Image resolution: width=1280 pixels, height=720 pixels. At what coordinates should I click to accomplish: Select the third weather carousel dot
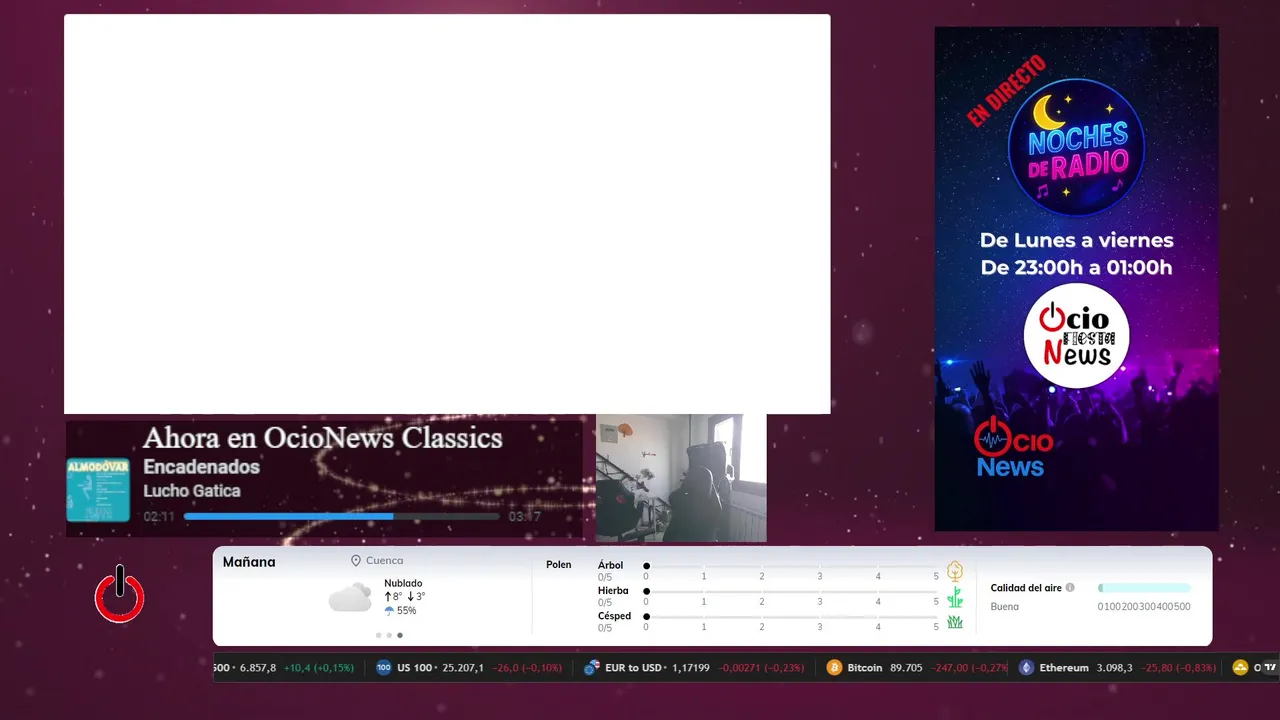(x=400, y=635)
